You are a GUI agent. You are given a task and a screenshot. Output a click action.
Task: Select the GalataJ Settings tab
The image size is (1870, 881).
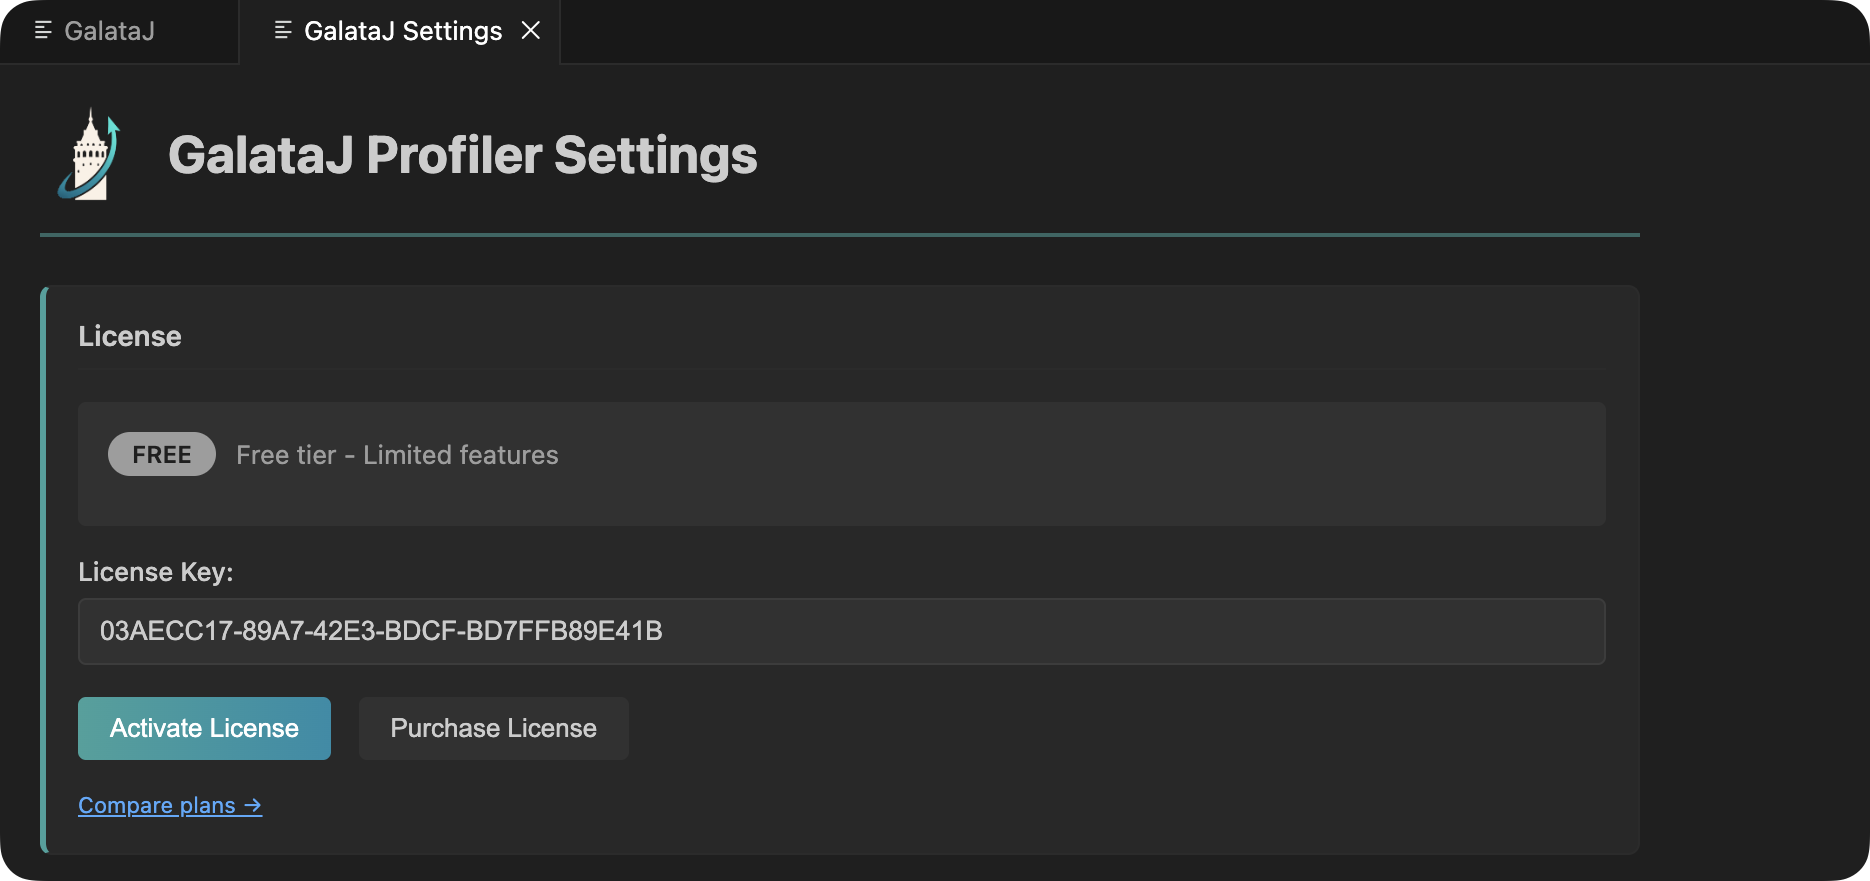pyautogui.click(x=402, y=31)
